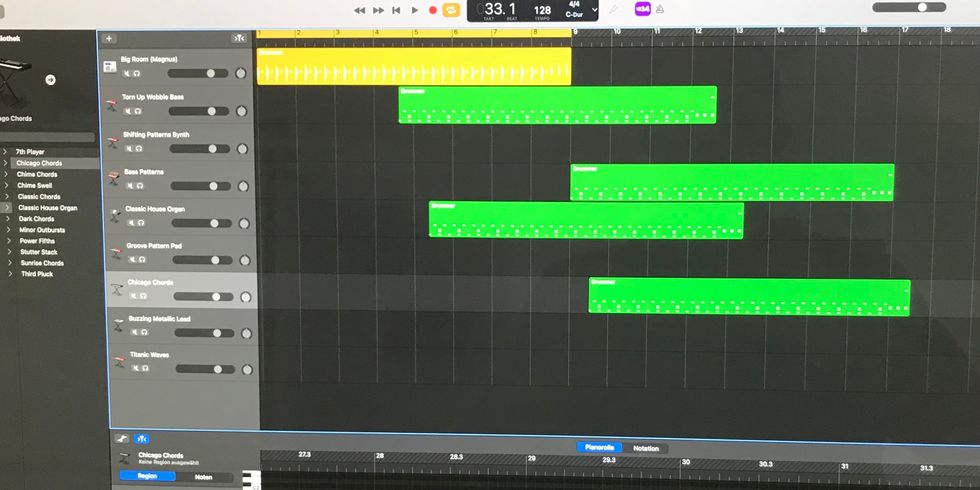
Task: Select the Big Room (Magnus) drummer track icon
Action: pyautogui.click(x=111, y=66)
